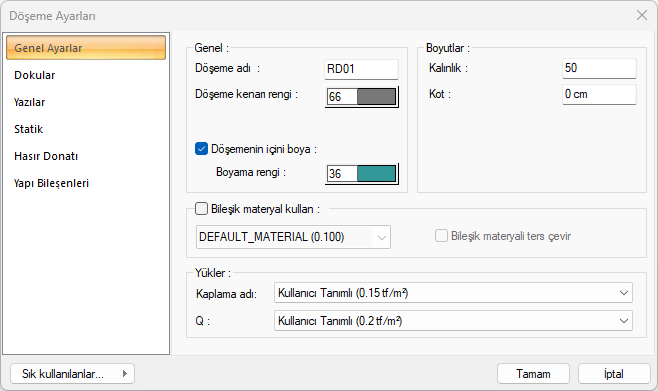This screenshot has height=391, width=658.
Task: Expand the Q load dropdown
Action: pyautogui.click(x=453, y=321)
